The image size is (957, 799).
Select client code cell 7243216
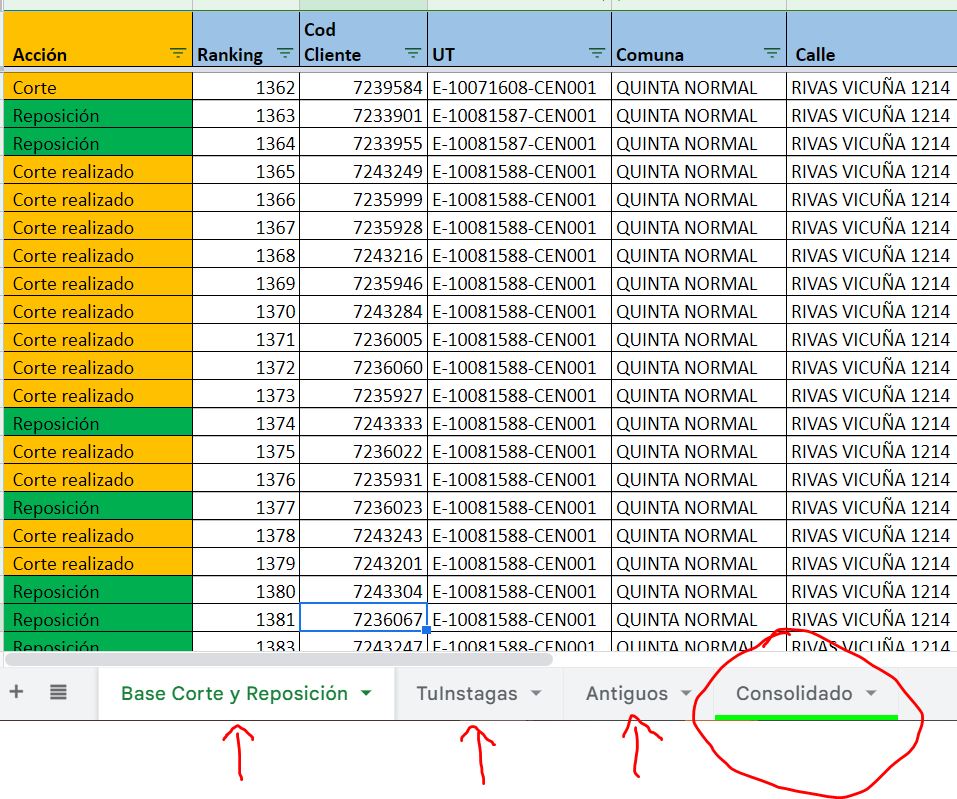point(363,255)
